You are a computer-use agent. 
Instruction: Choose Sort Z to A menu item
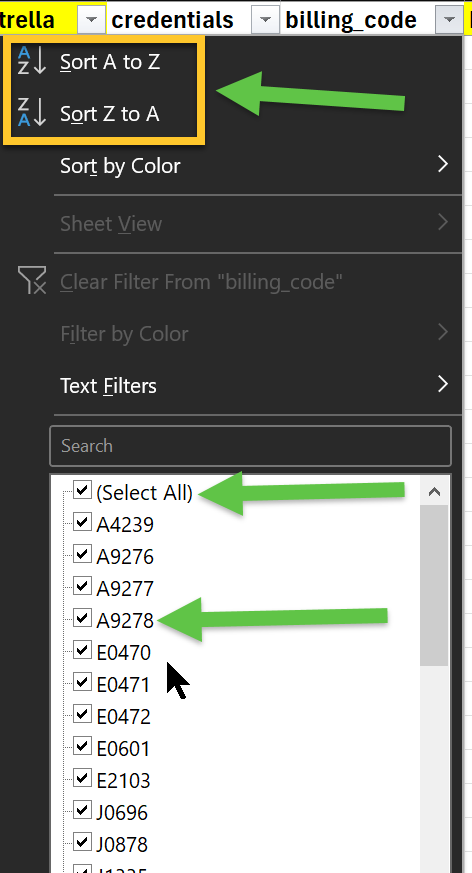click(110, 114)
